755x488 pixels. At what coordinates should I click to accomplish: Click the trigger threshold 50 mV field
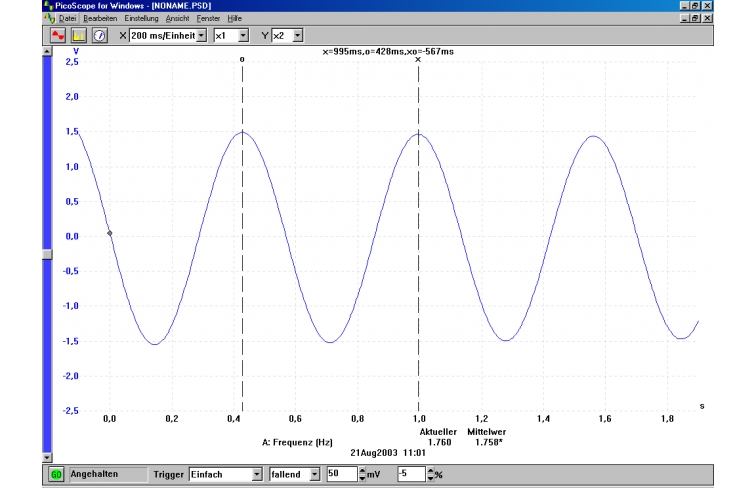click(x=342, y=474)
